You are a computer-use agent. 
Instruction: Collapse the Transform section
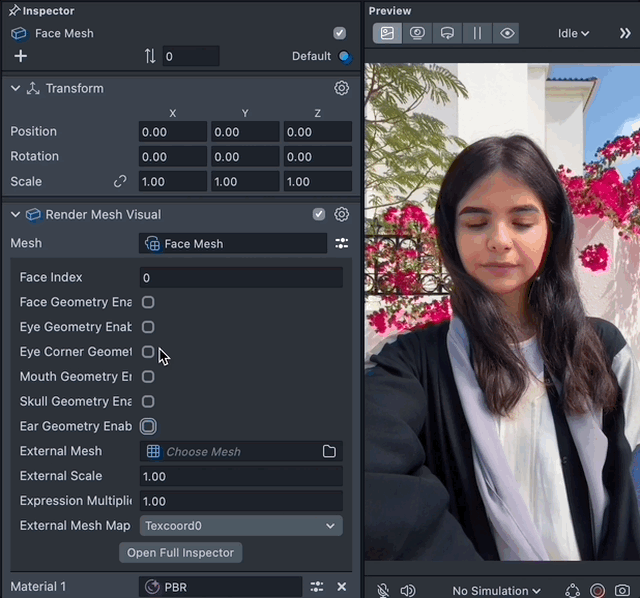point(15,88)
